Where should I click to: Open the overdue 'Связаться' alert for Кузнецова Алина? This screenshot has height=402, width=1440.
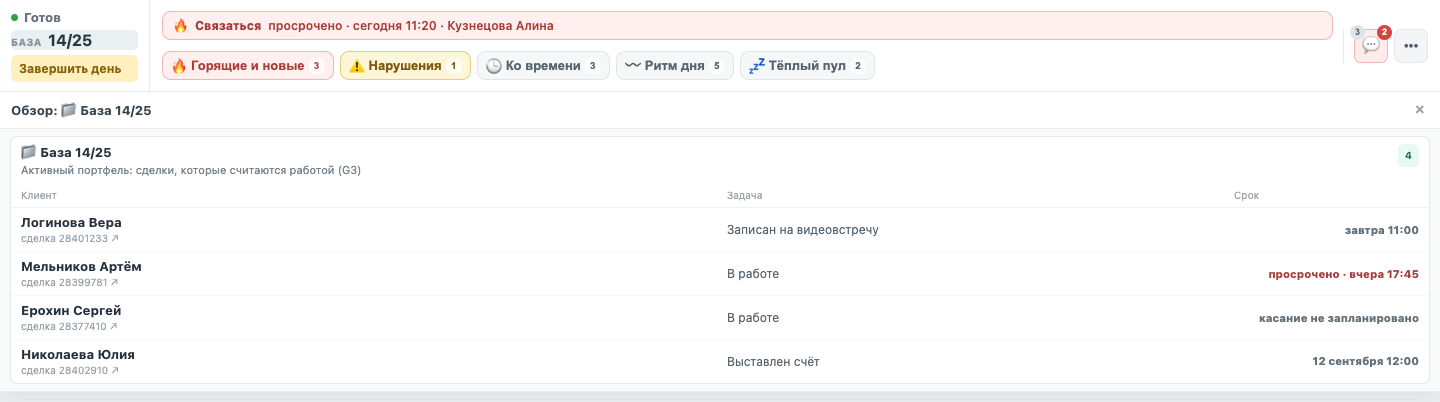coord(747,25)
